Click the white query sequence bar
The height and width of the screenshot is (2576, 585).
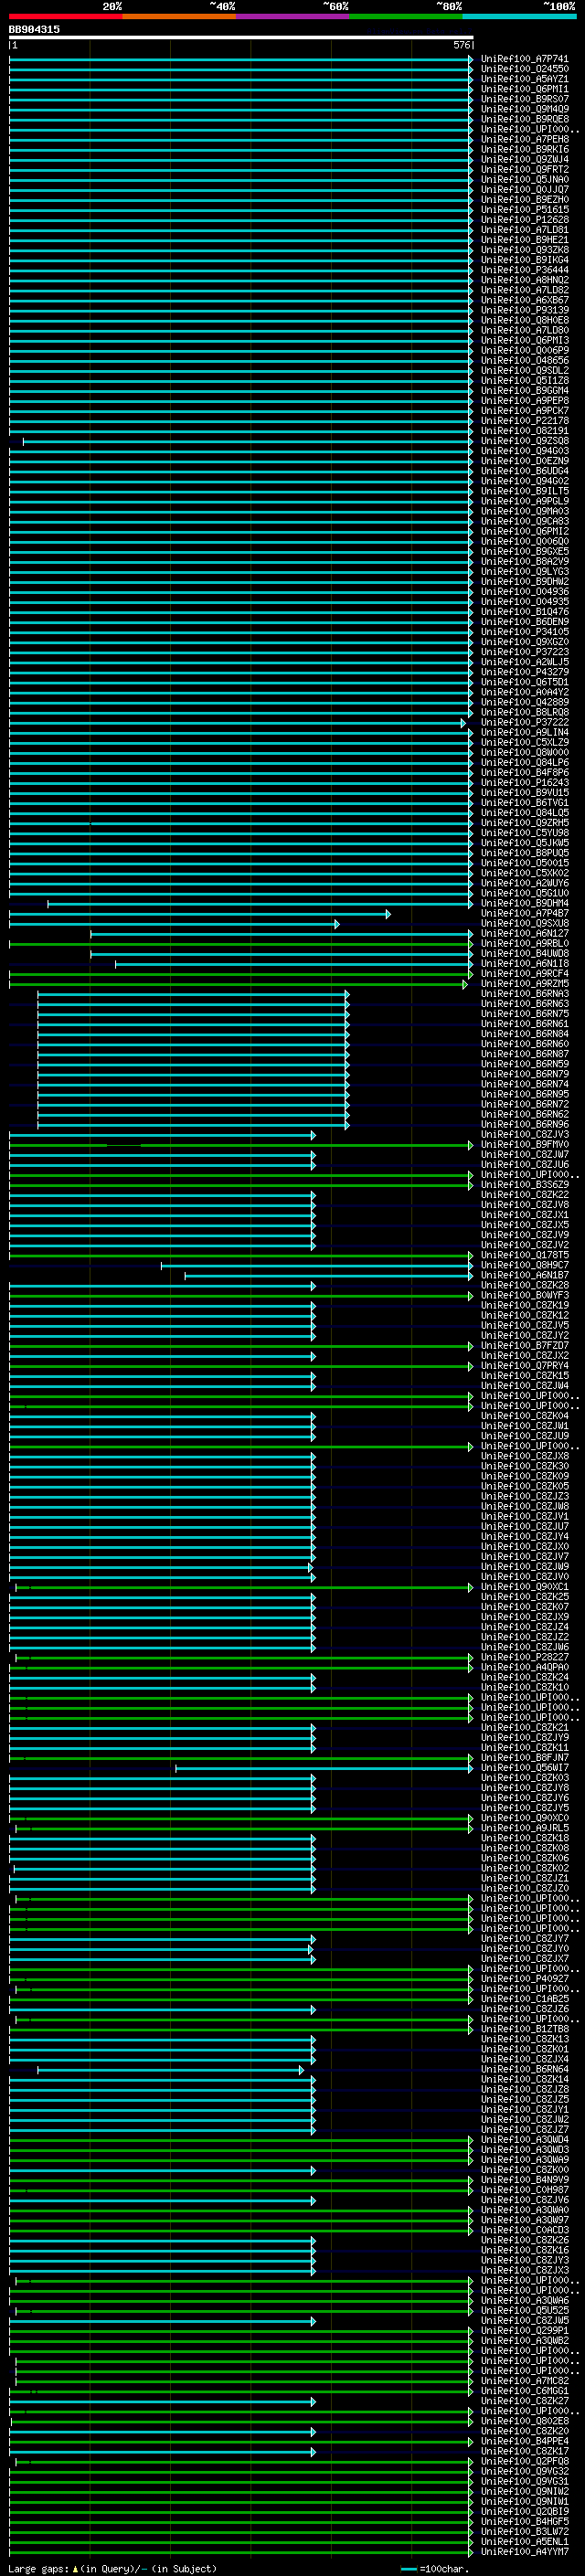click(x=241, y=37)
